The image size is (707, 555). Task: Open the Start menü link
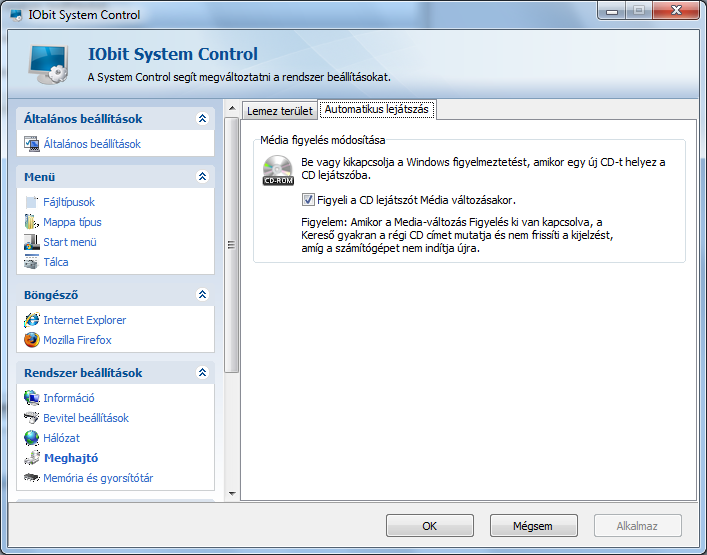[x=70, y=242]
